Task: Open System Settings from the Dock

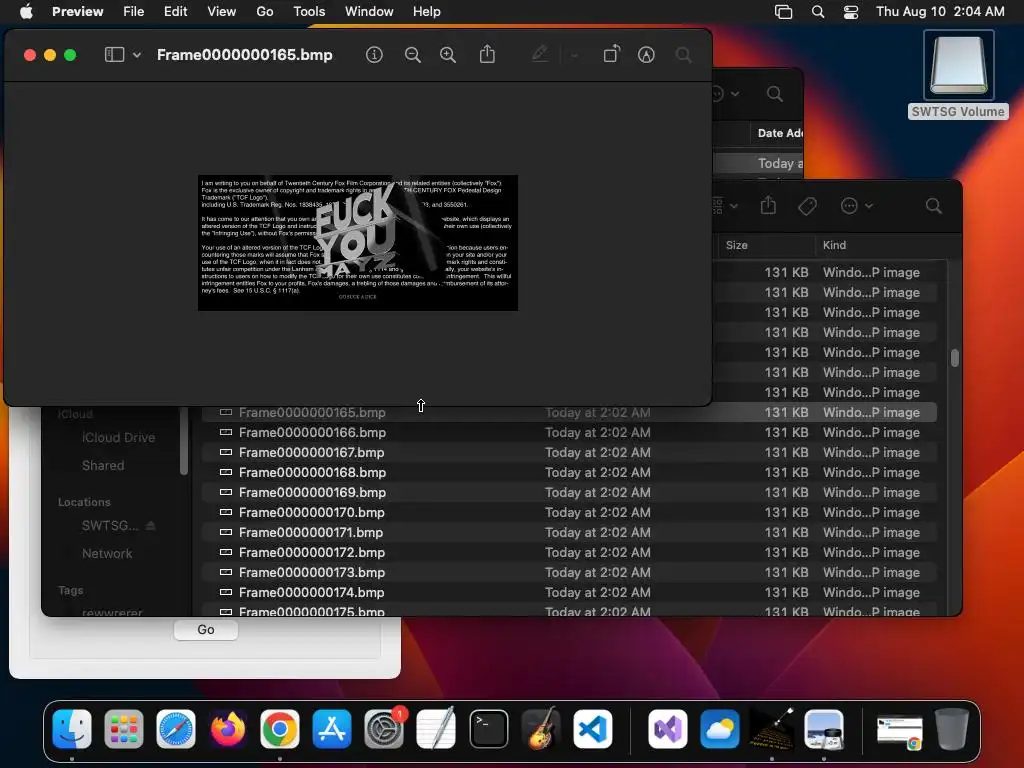Action: pos(384,729)
